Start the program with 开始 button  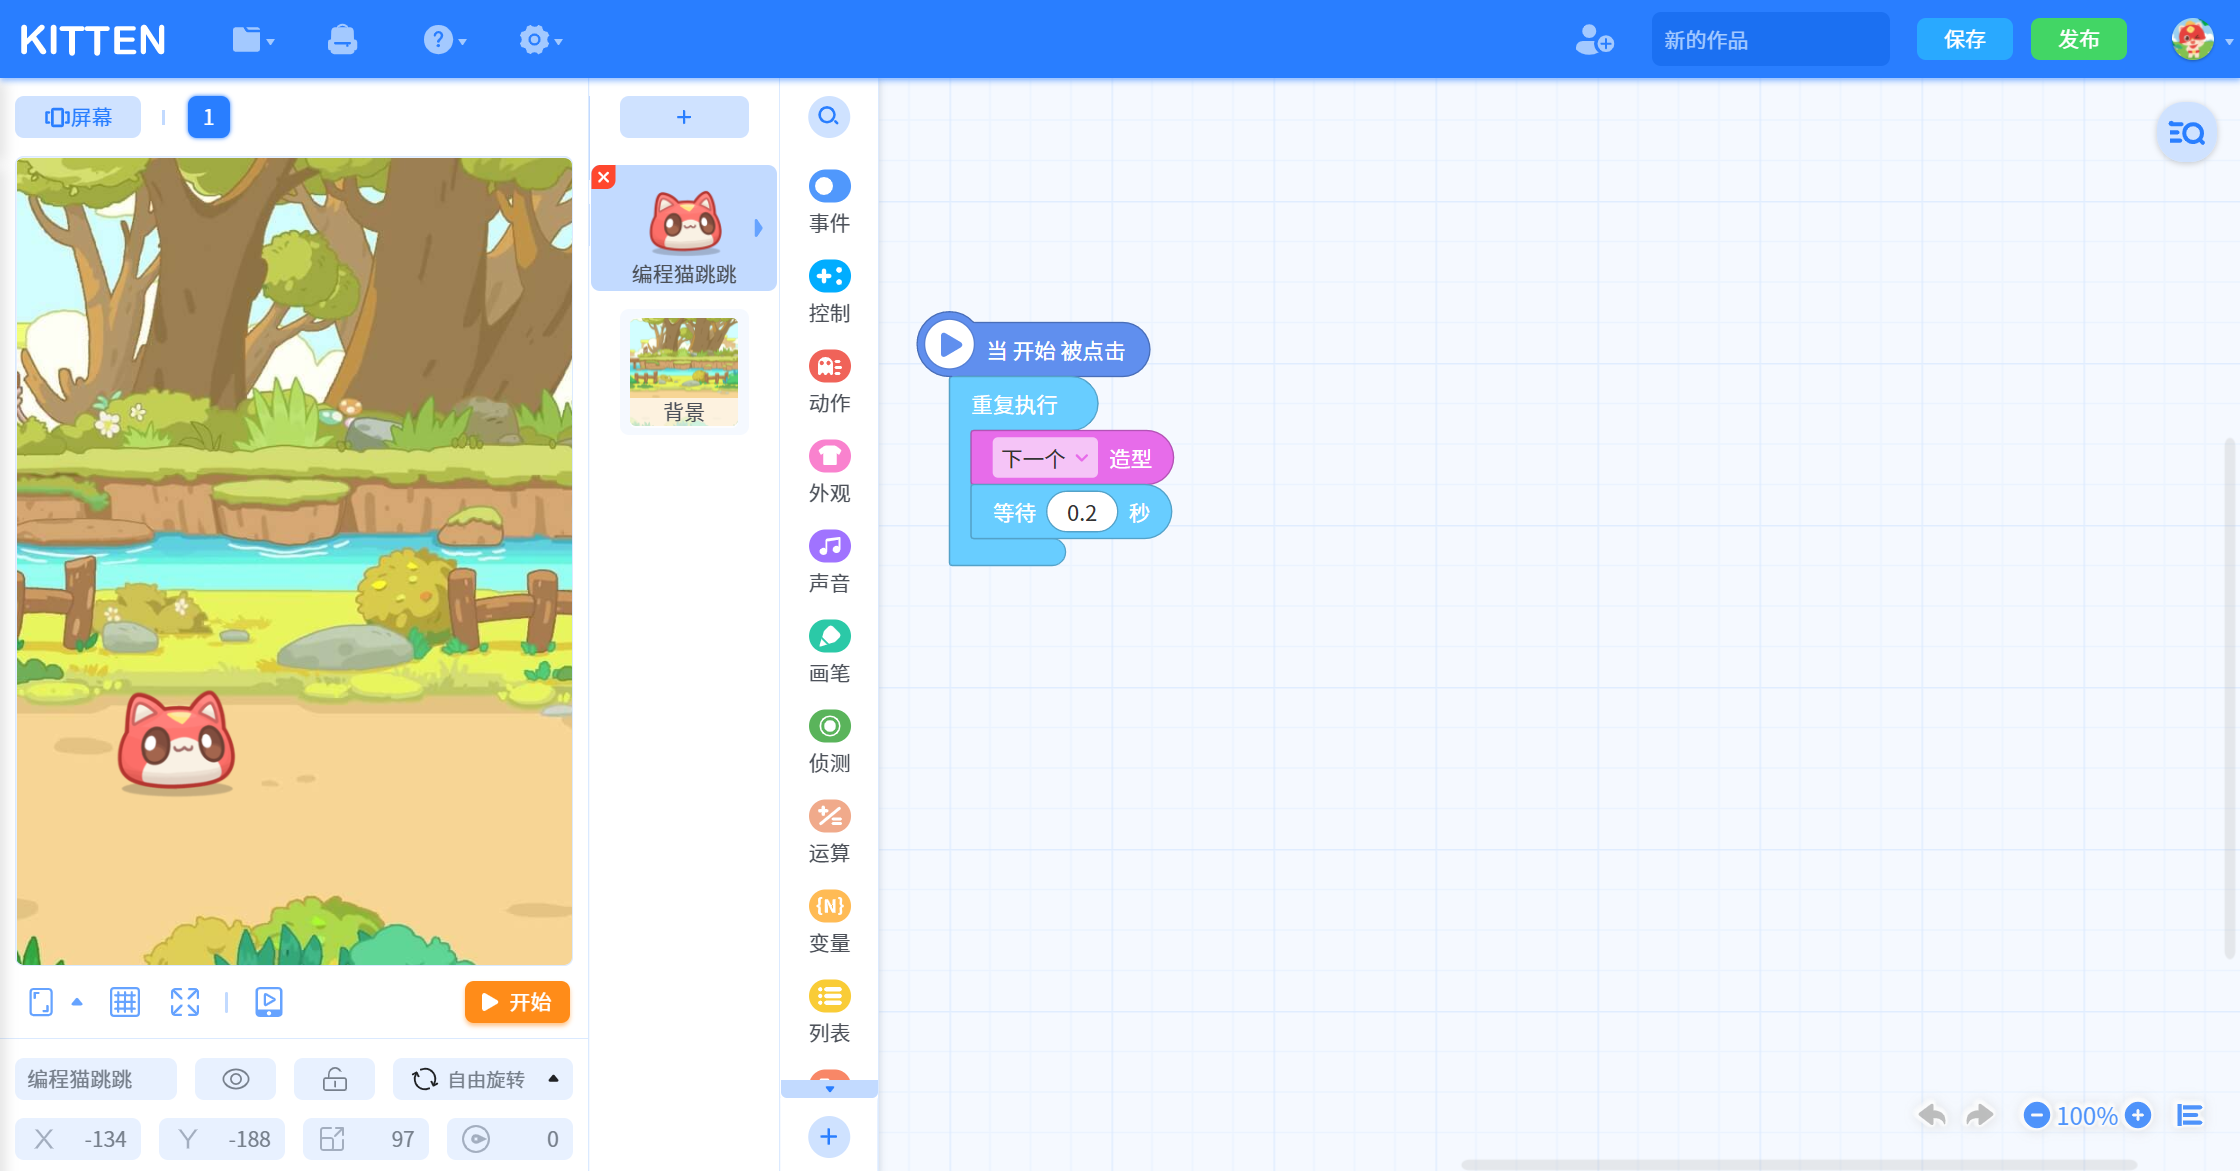click(x=517, y=1002)
